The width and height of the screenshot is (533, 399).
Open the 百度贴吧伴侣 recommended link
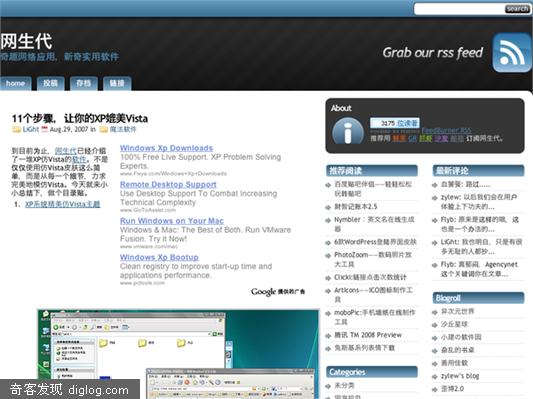(373, 189)
